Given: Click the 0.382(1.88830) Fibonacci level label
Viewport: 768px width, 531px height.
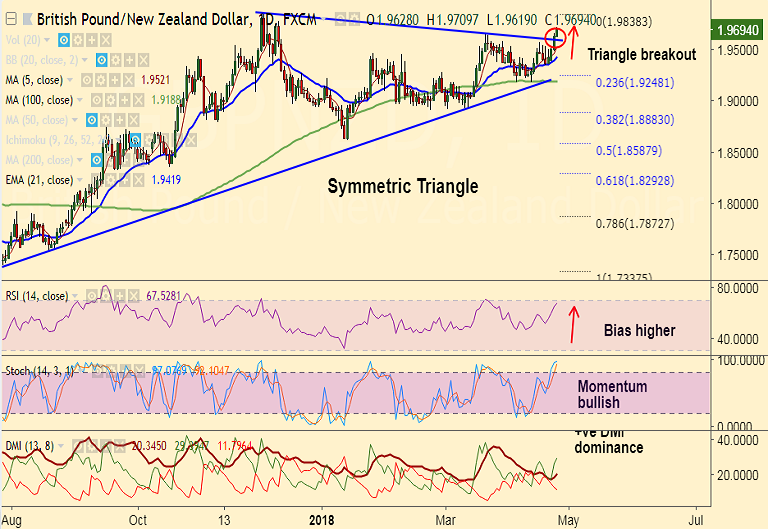Looking at the screenshot, I should [635, 120].
